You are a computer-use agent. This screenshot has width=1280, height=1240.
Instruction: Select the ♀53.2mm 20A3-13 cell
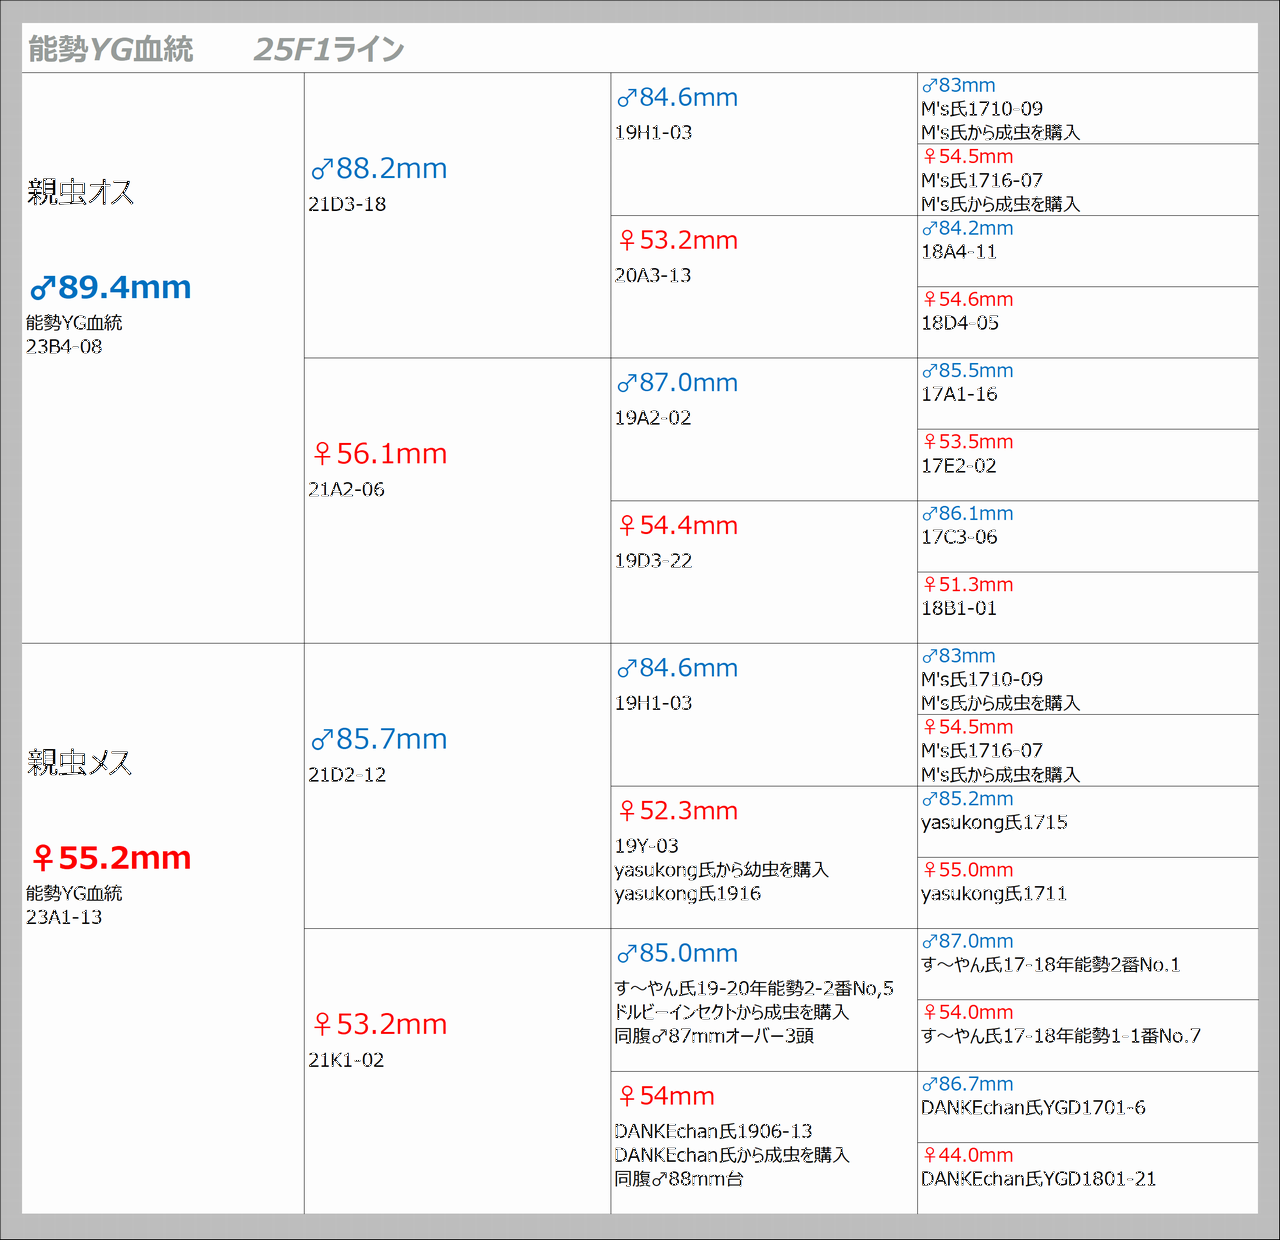677,256
